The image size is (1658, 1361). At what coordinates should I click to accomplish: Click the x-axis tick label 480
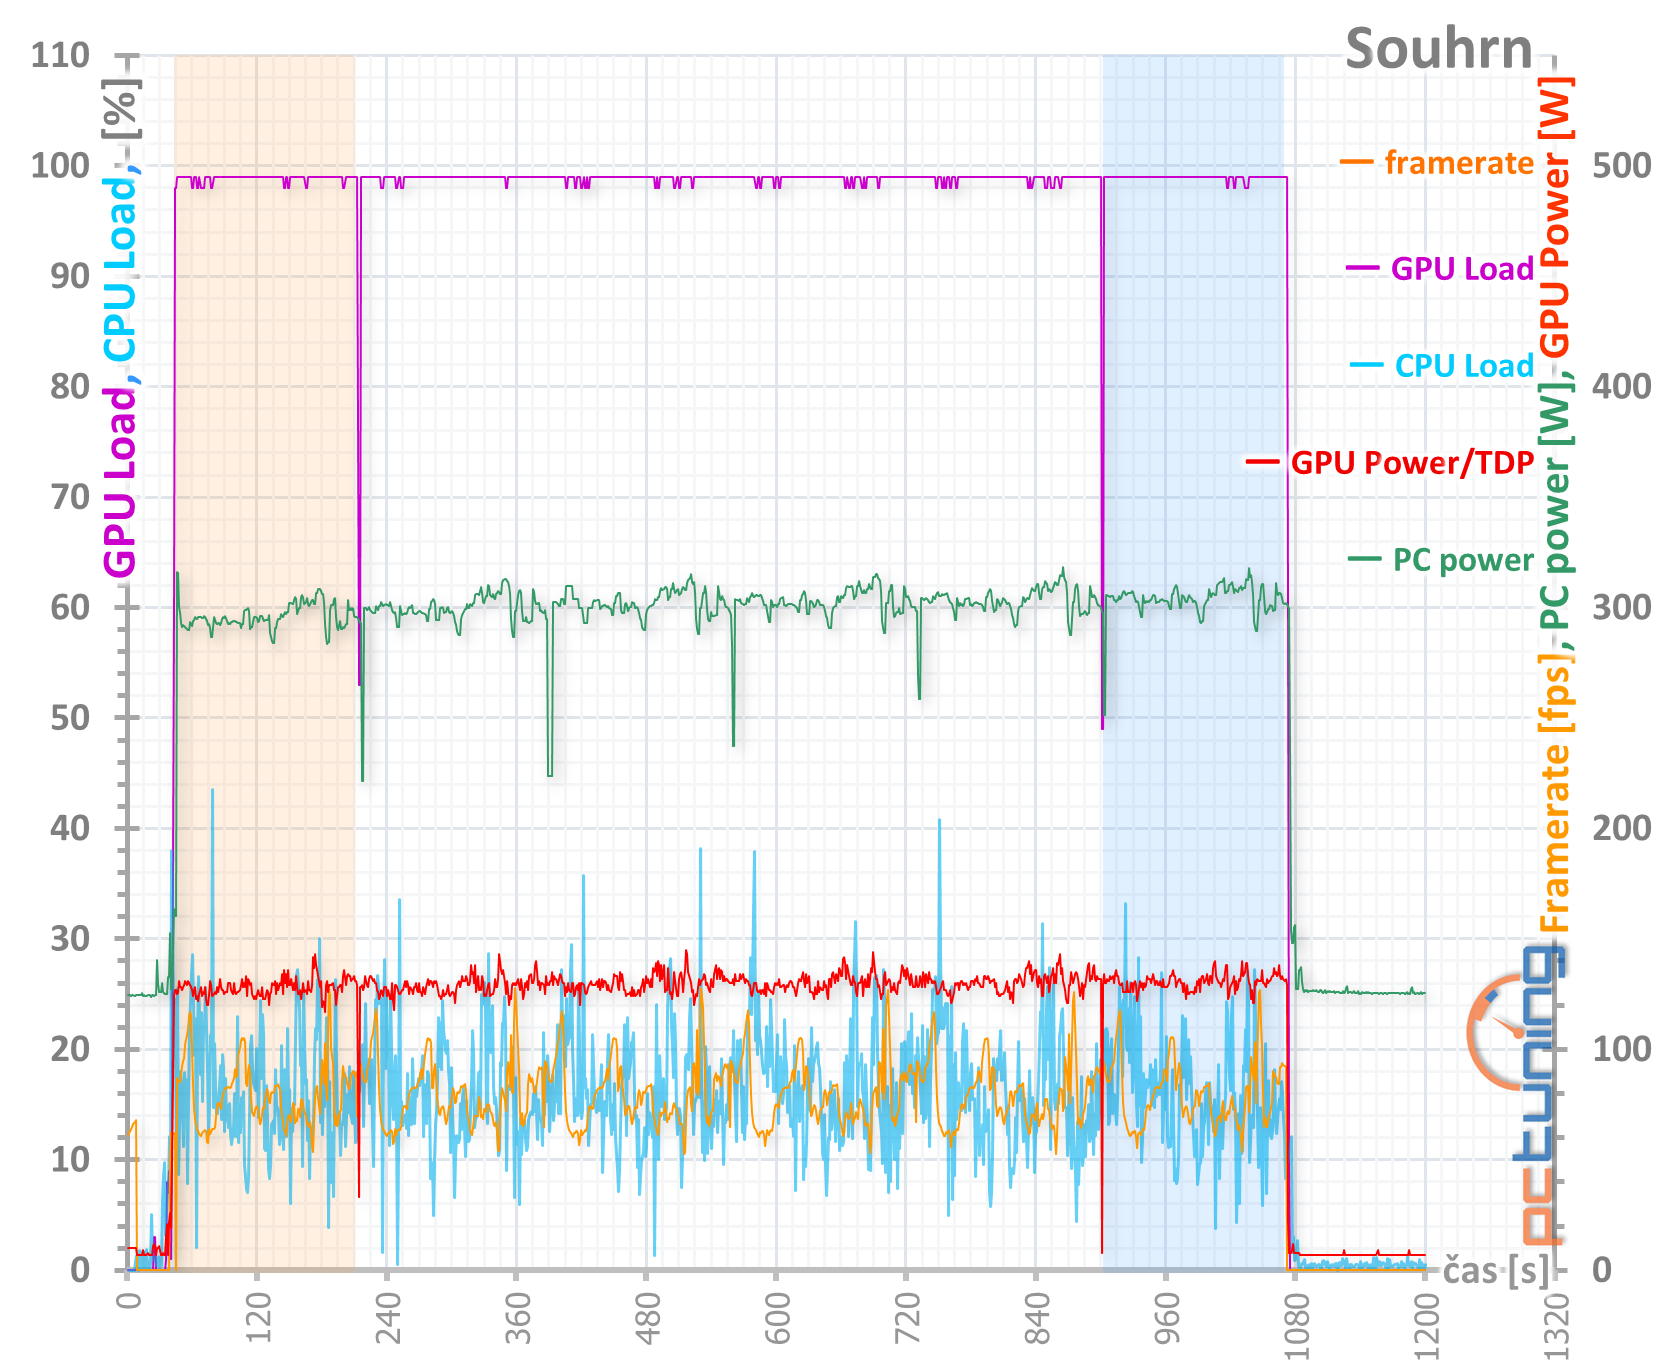point(648,1320)
